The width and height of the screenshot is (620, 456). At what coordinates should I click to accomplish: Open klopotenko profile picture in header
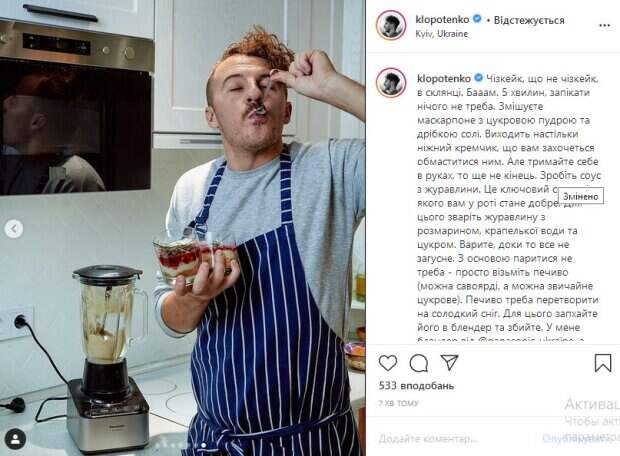[x=391, y=25]
